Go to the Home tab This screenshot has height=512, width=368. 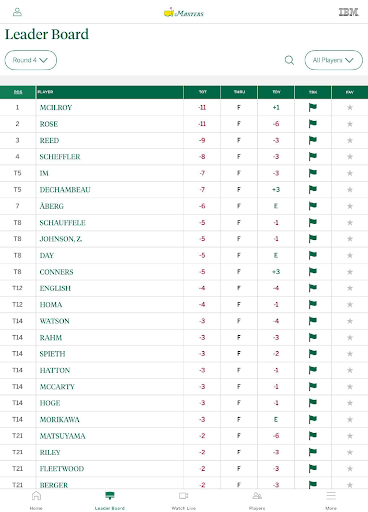click(36, 500)
